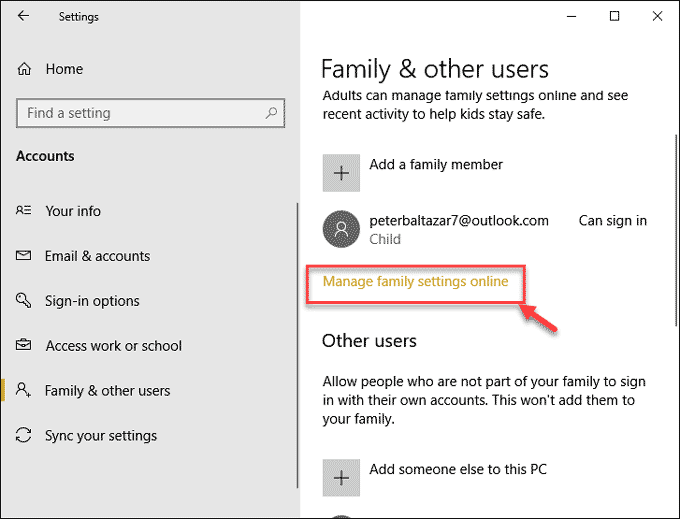Viewport: 680px width, 519px height.
Task: Open Access work or school
Action: pos(114,346)
